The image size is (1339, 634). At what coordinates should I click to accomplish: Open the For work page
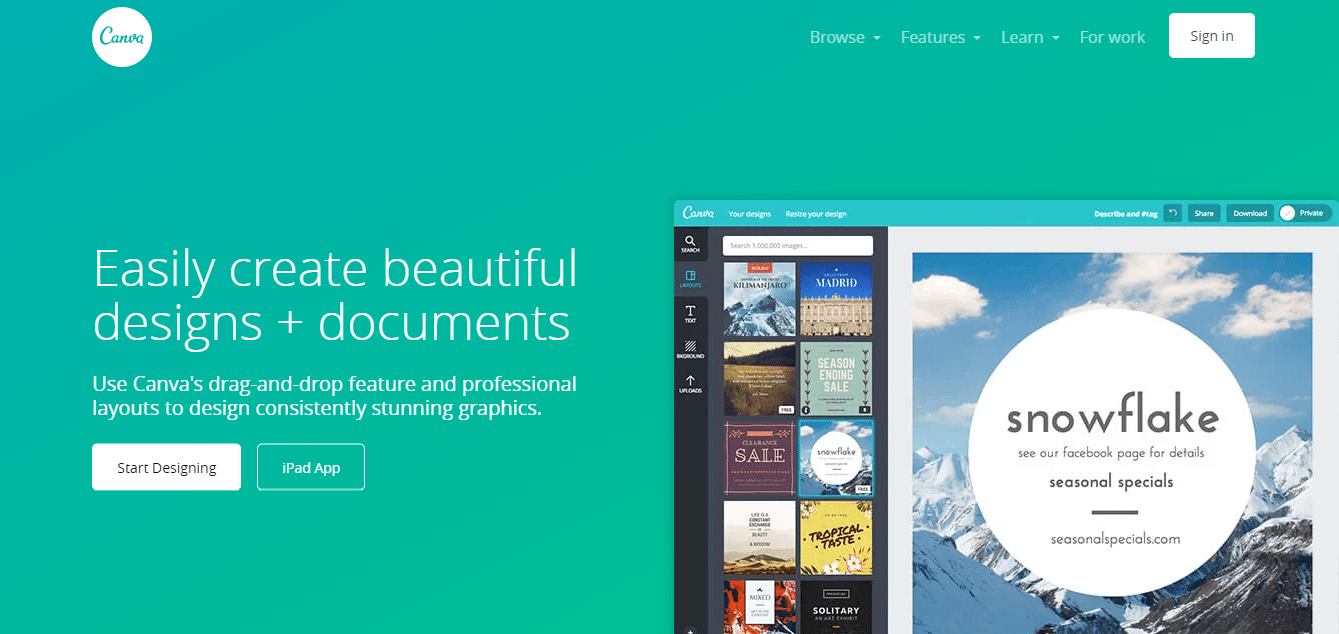(x=1112, y=37)
